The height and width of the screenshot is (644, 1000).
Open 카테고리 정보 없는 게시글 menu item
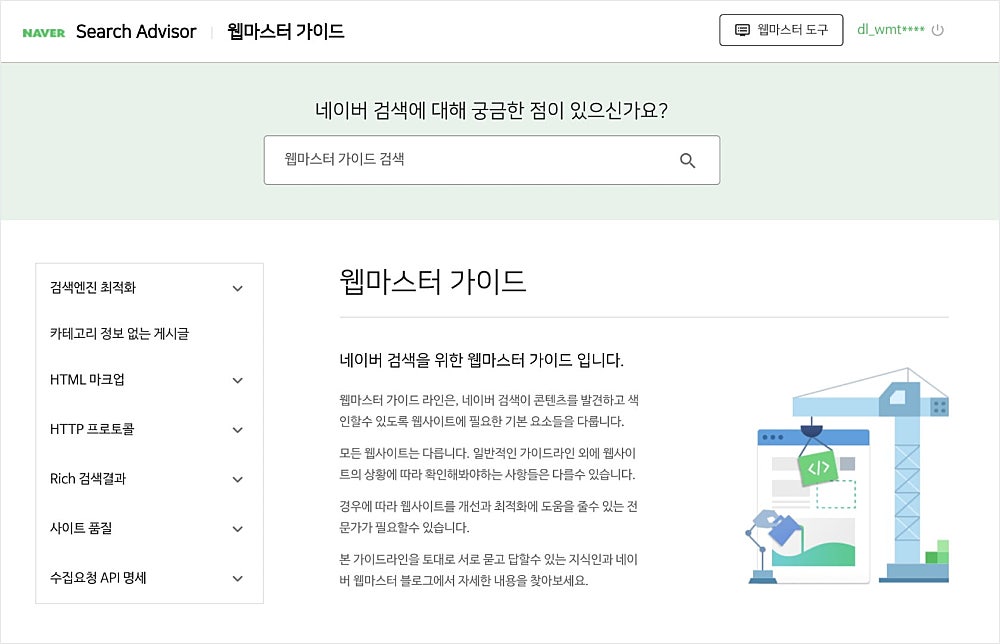click(119, 333)
